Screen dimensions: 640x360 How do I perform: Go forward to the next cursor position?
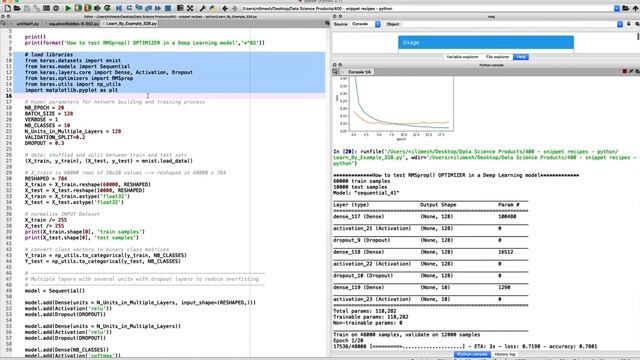pos(234,8)
